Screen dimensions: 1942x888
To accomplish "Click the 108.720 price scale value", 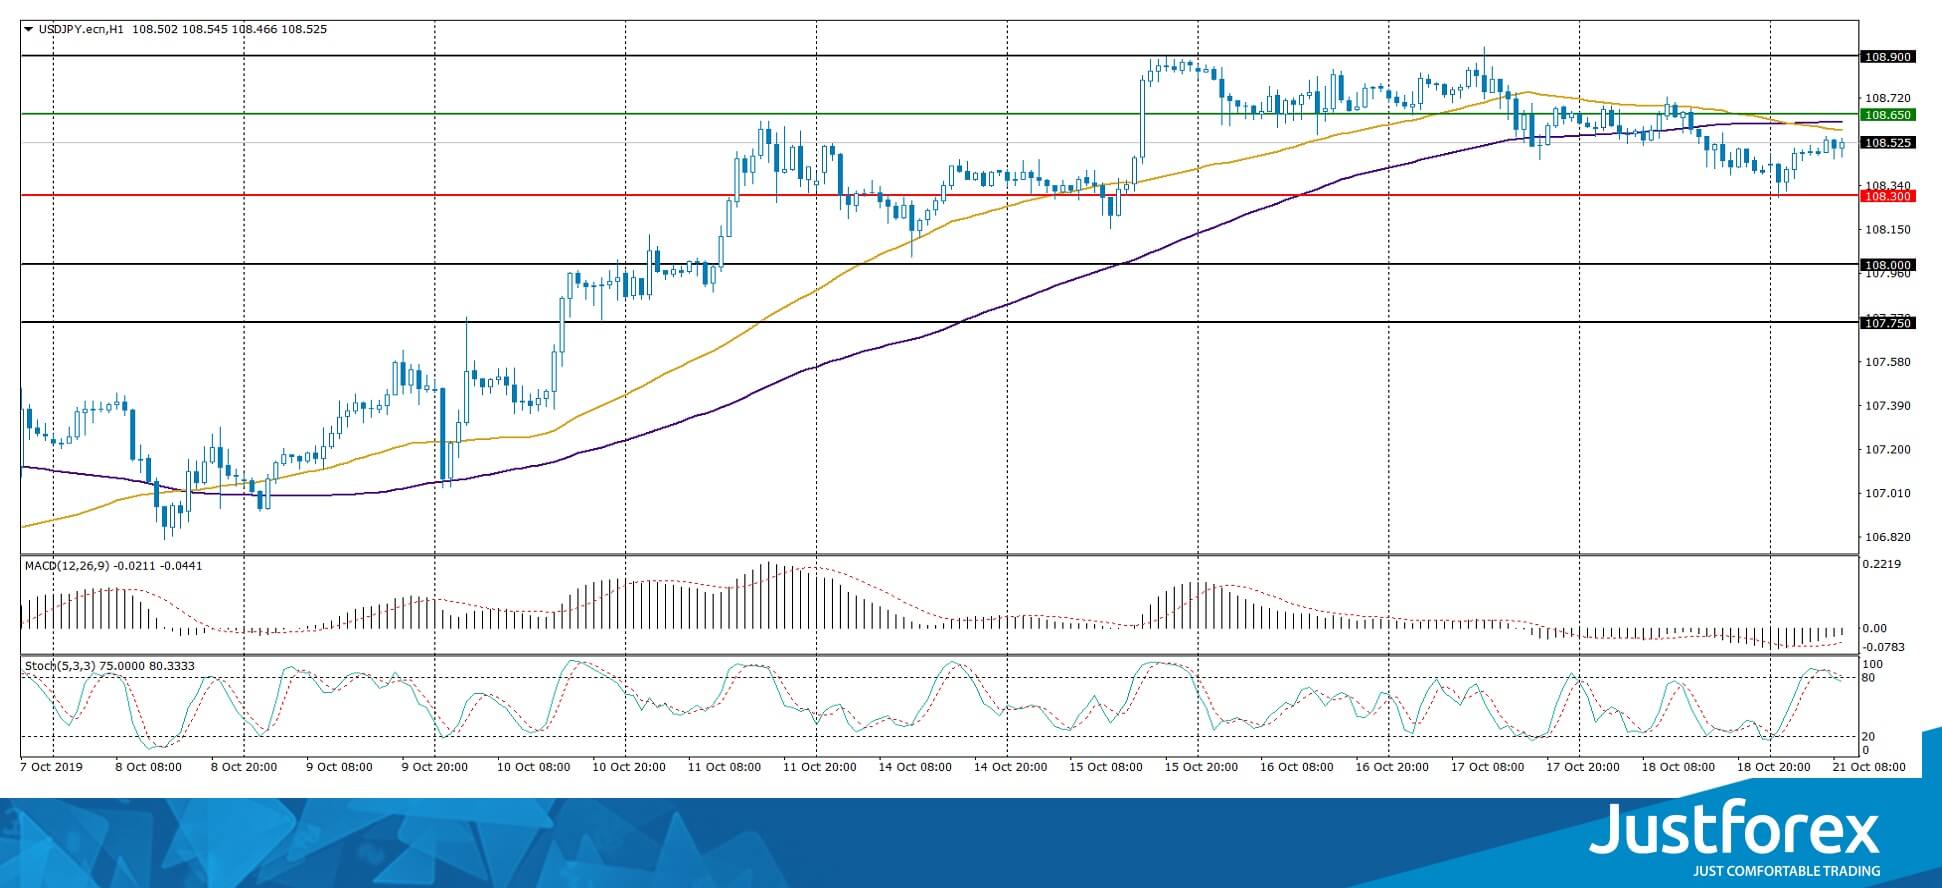I will click(x=1888, y=98).
